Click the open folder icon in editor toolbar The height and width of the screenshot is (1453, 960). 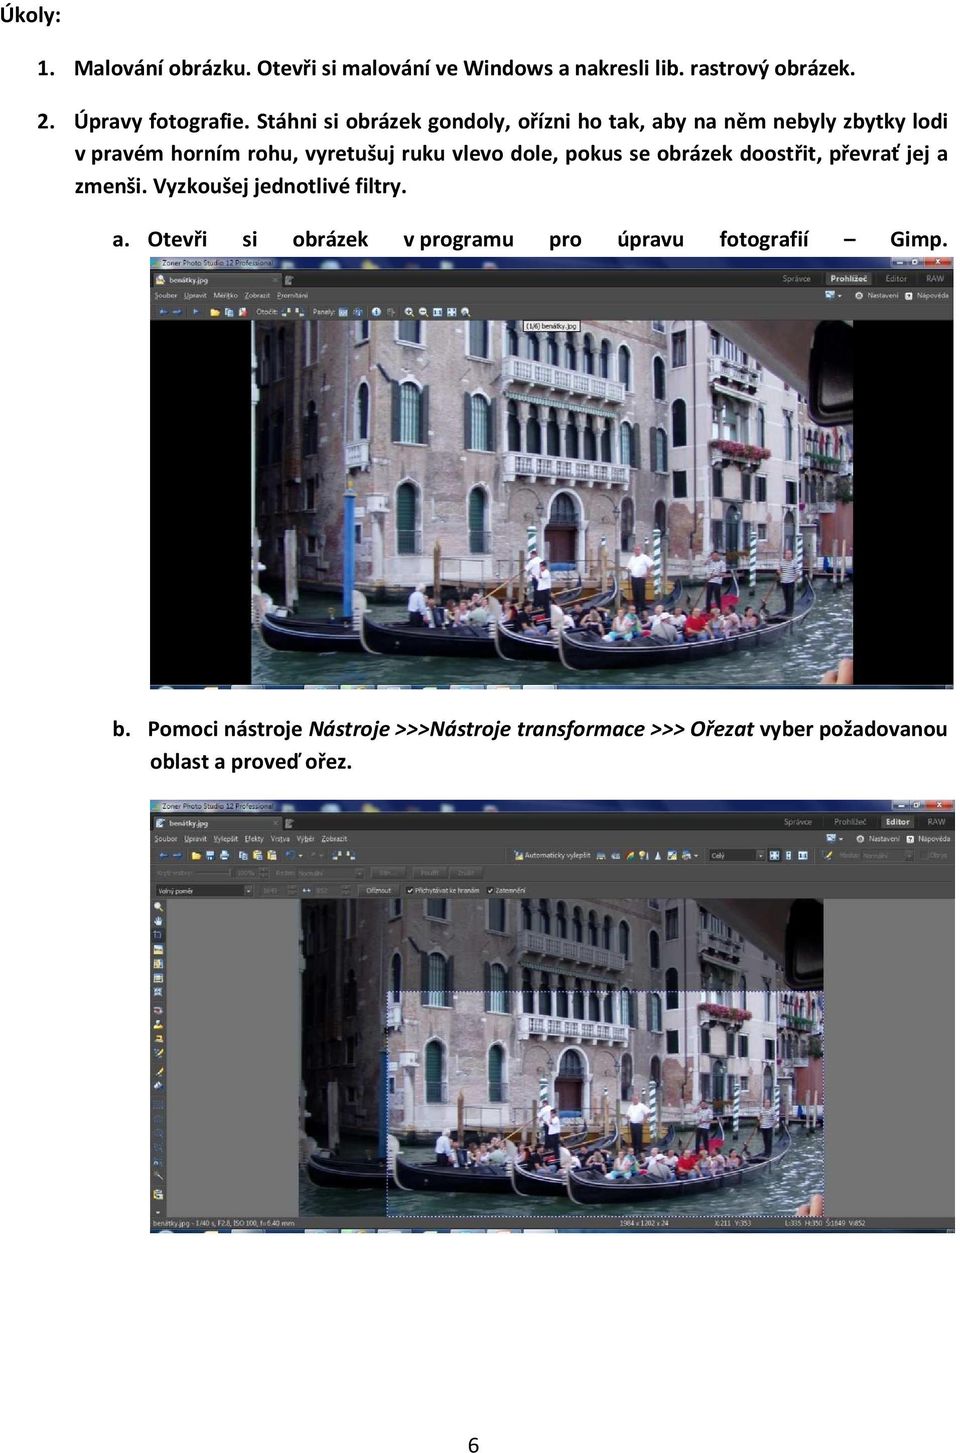coord(196,855)
